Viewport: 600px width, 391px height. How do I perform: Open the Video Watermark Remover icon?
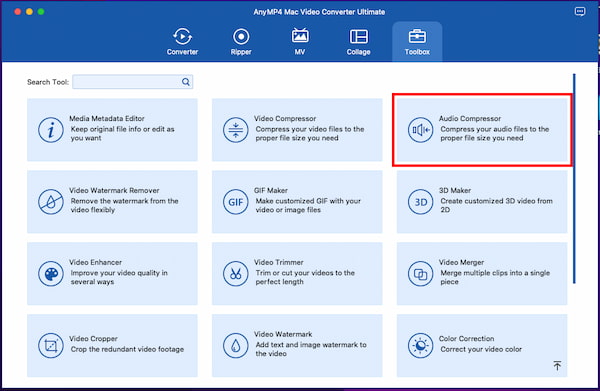tap(51, 202)
